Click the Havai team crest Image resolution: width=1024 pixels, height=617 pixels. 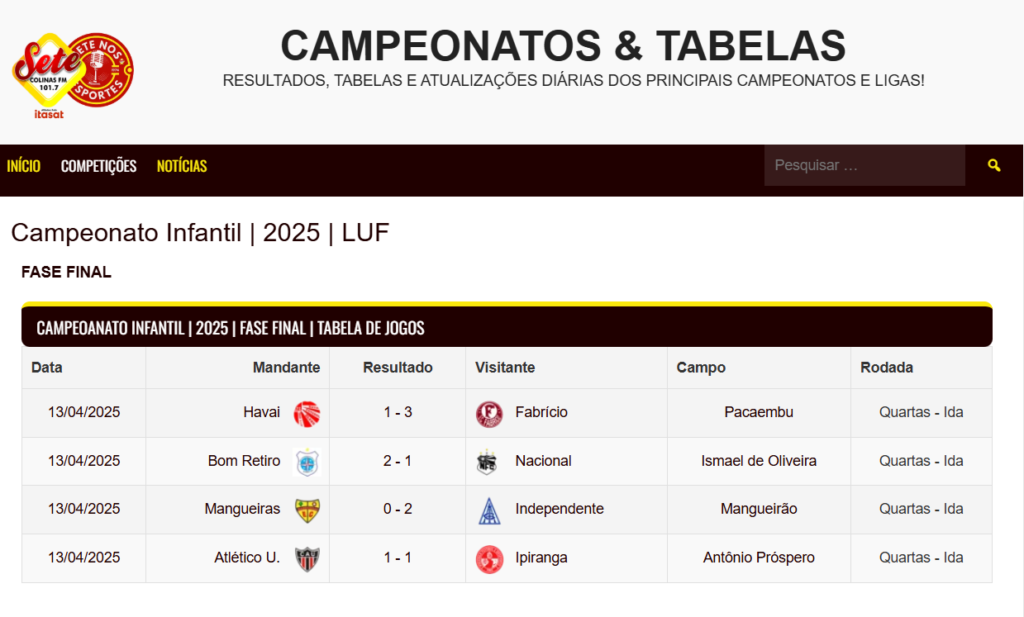pos(307,413)
